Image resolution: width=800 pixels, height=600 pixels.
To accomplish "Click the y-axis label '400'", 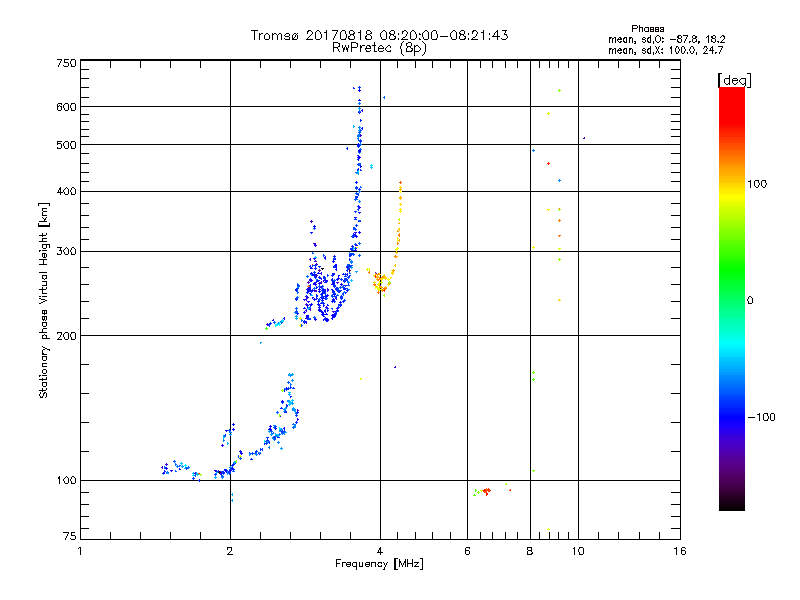I will point(66,191).
